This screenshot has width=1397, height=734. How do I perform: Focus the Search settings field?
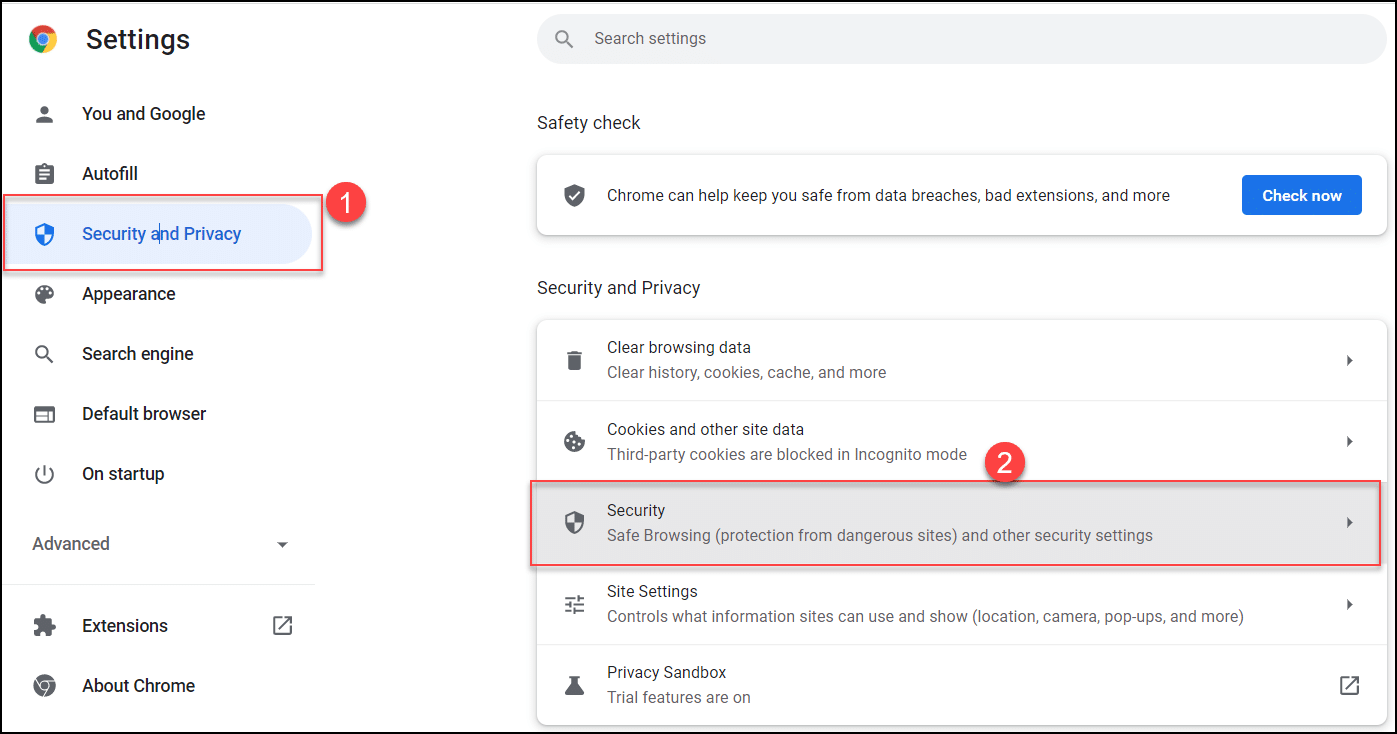960,39
